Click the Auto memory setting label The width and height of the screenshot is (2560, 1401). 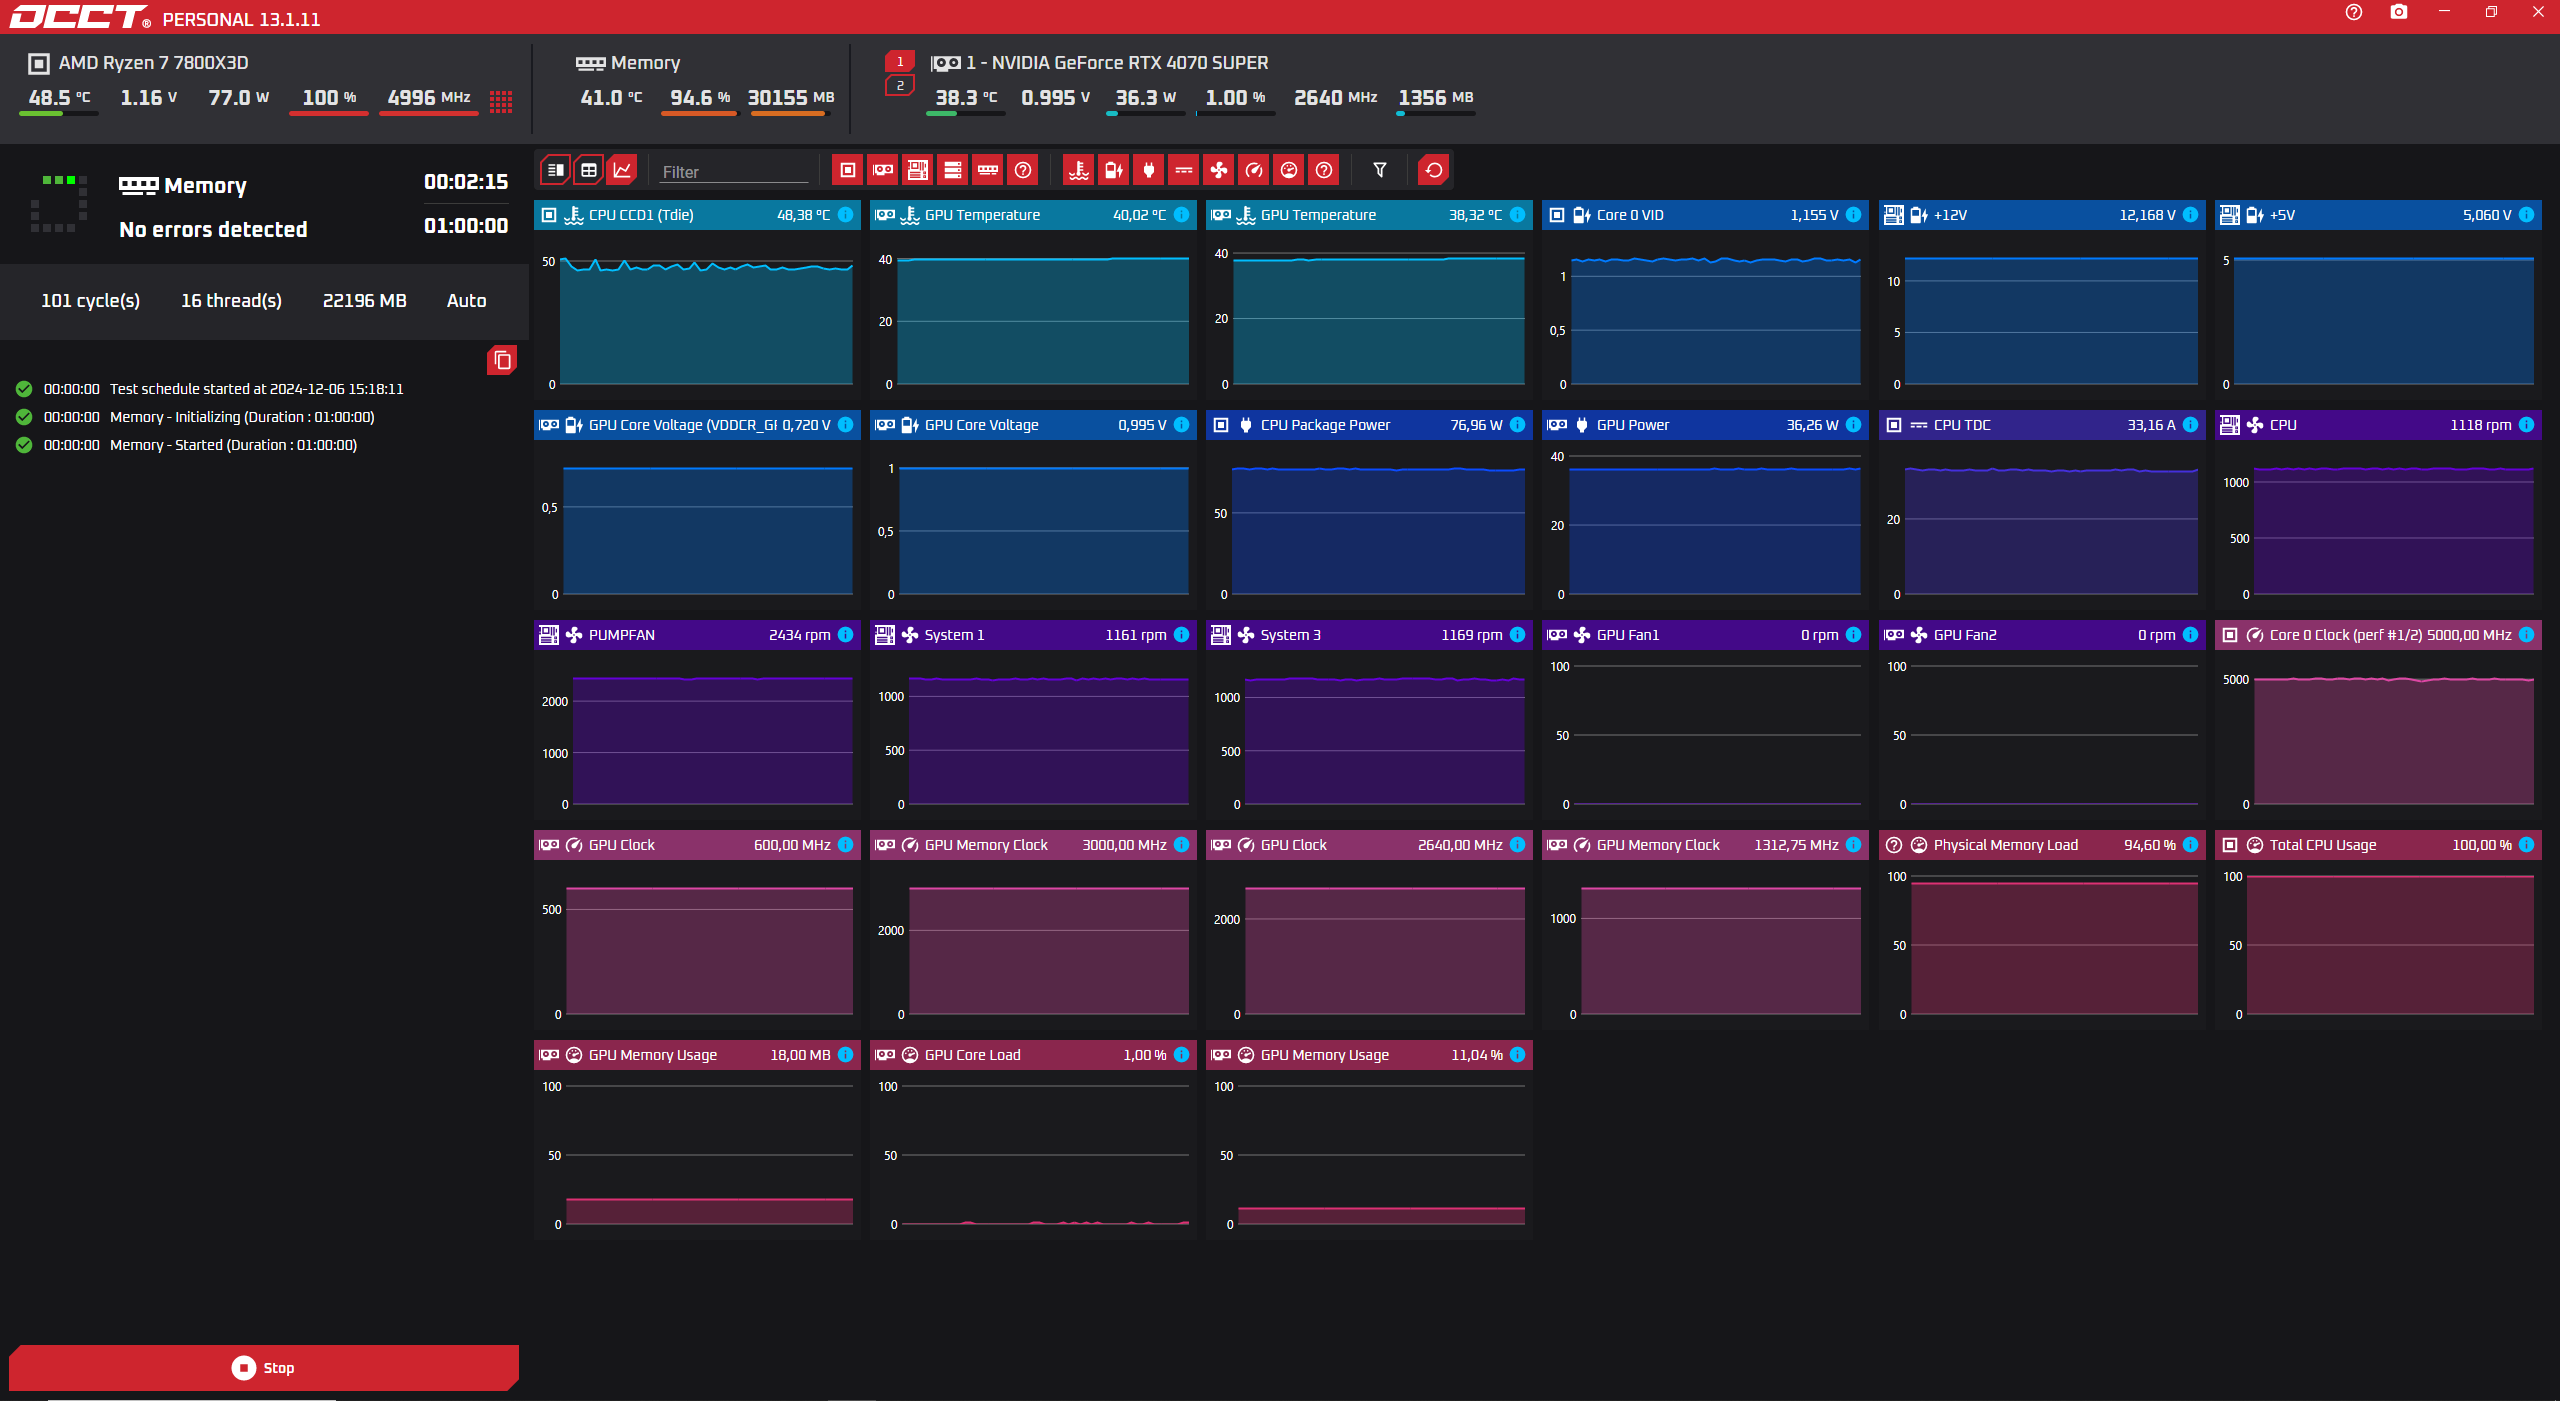[466, 301]
